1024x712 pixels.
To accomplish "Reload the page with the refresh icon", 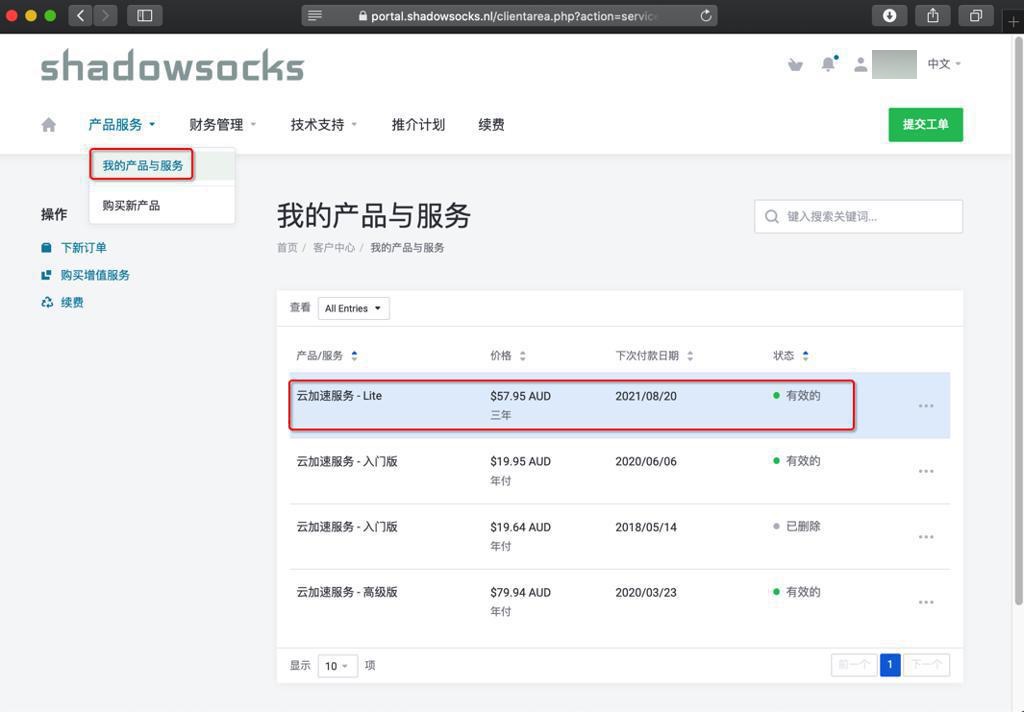I will pyautogui.click(x=705, y=16).
